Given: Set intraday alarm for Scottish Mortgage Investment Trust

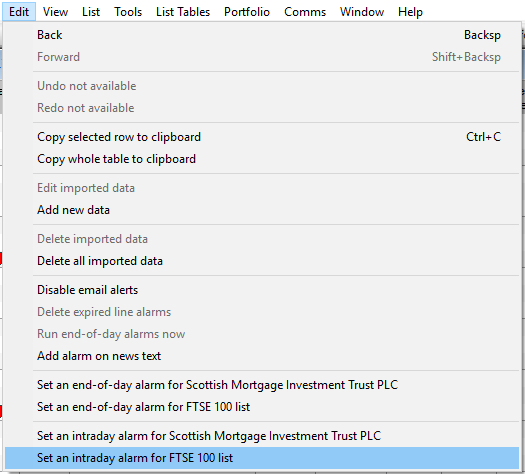Looking at the screenshot, I should [x=262, y=436].
